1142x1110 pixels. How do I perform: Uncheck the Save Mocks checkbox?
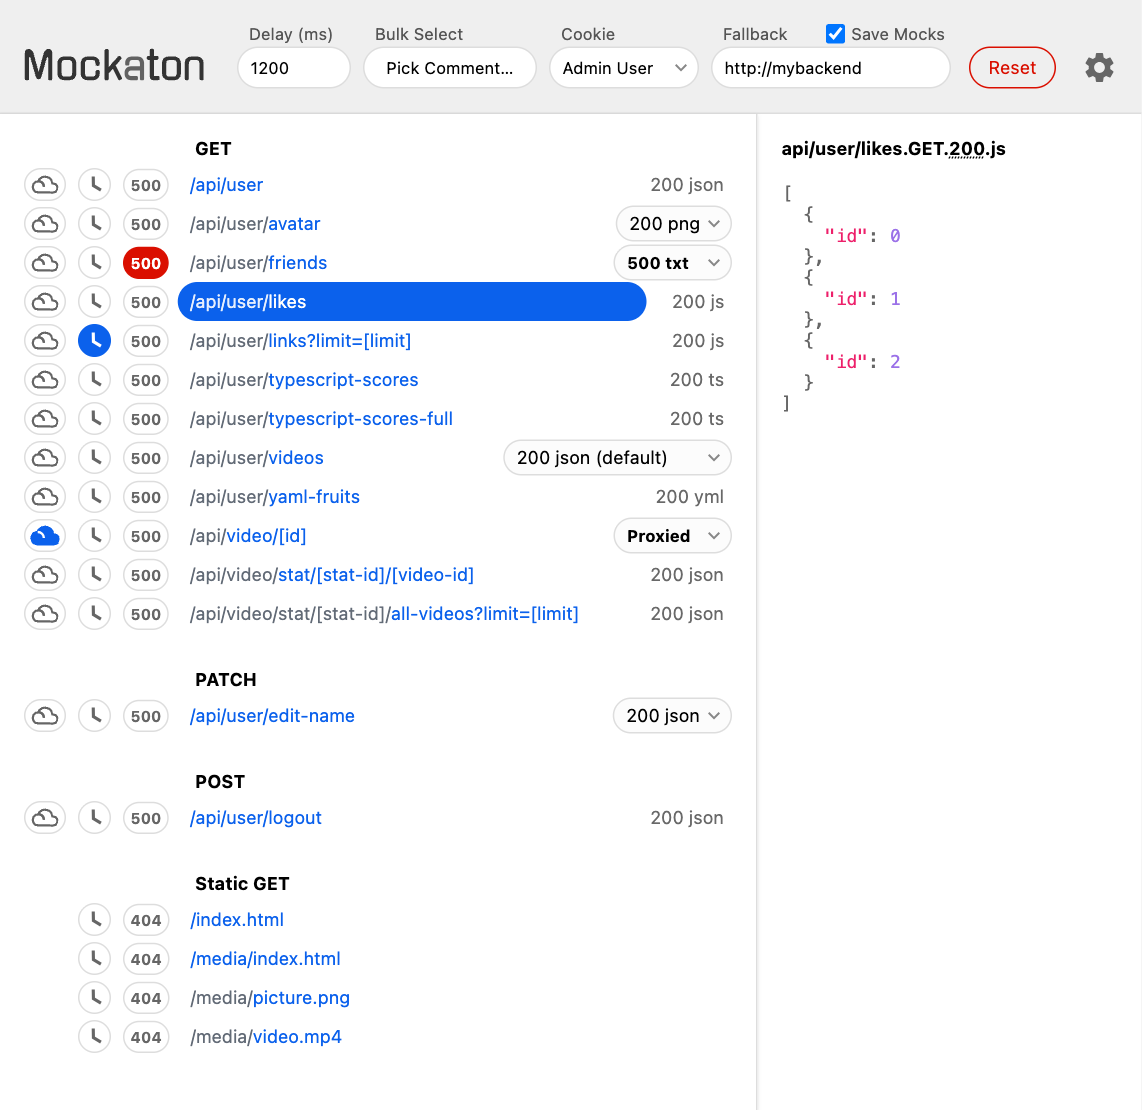tap(835, 33)
